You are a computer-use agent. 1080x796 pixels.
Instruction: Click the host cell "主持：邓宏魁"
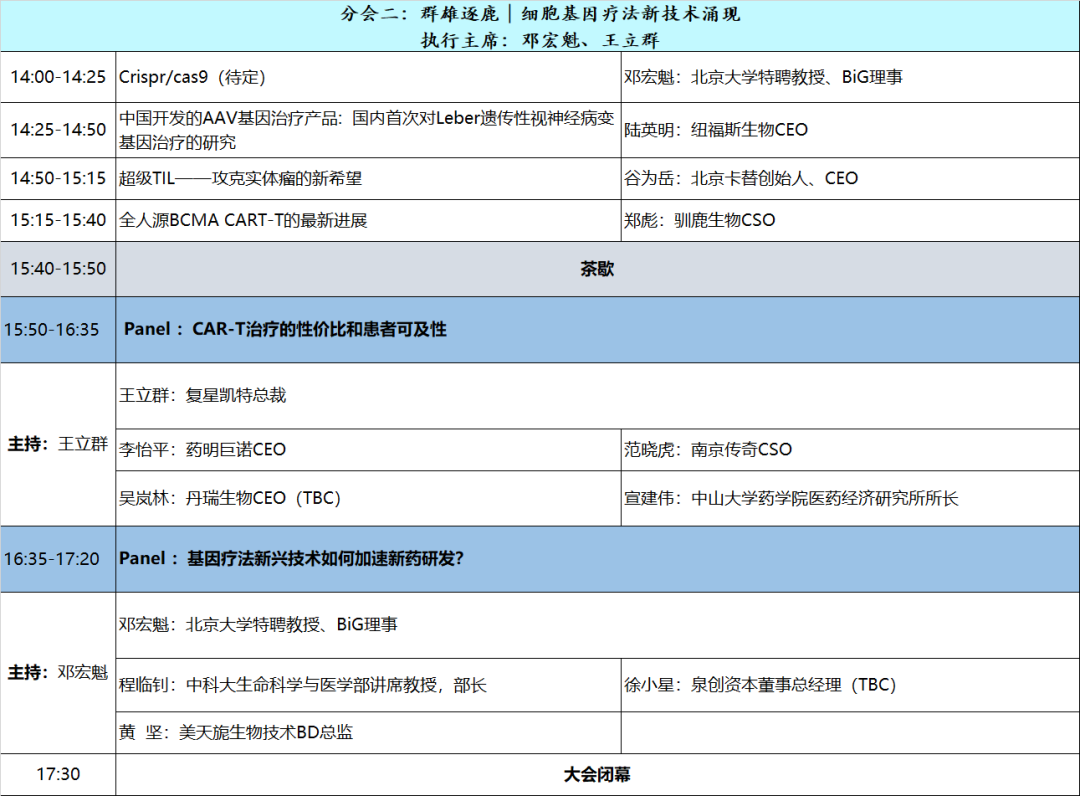click(58, 672)
